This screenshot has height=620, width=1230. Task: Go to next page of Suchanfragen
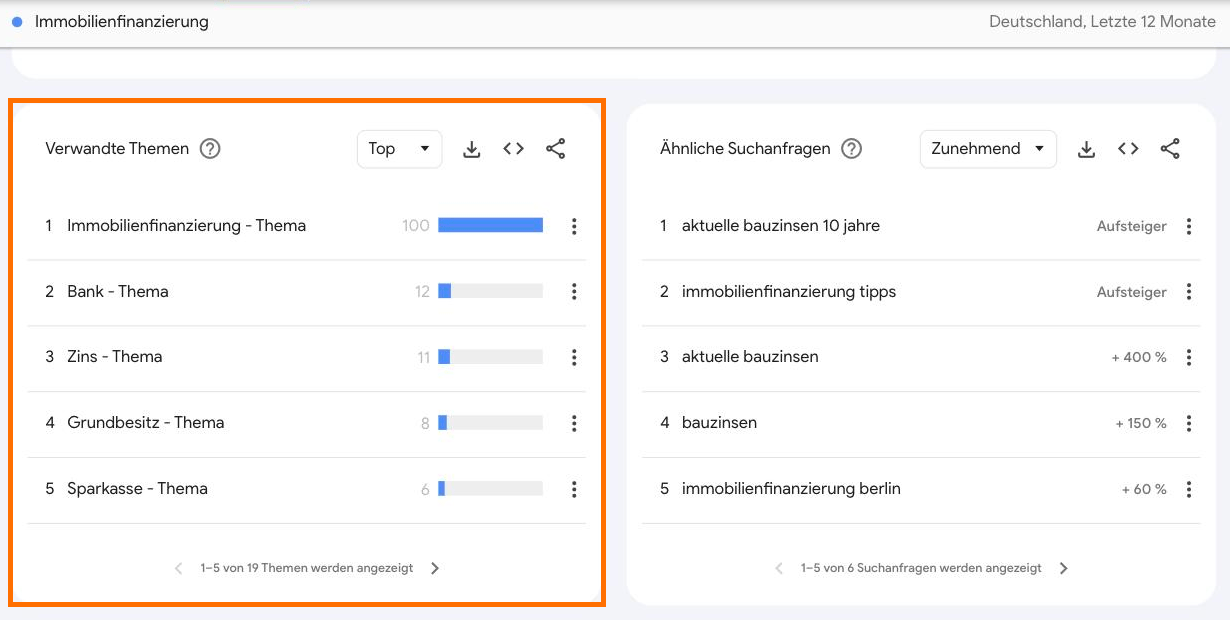pos(1064,568)
